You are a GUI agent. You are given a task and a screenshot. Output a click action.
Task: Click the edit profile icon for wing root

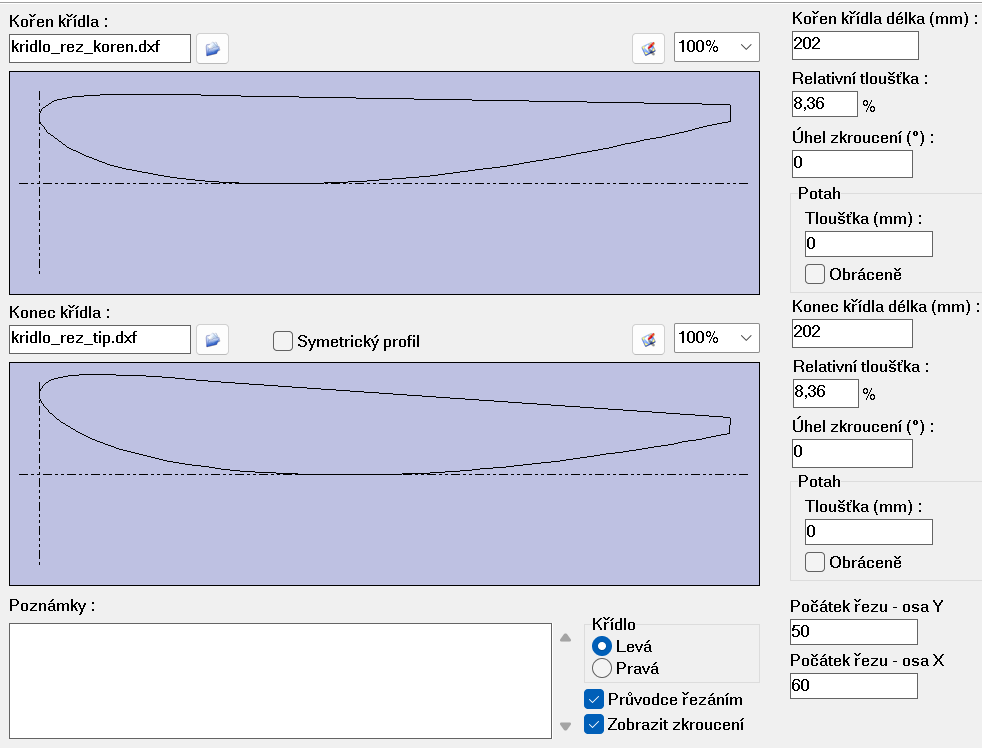(648, 48)
